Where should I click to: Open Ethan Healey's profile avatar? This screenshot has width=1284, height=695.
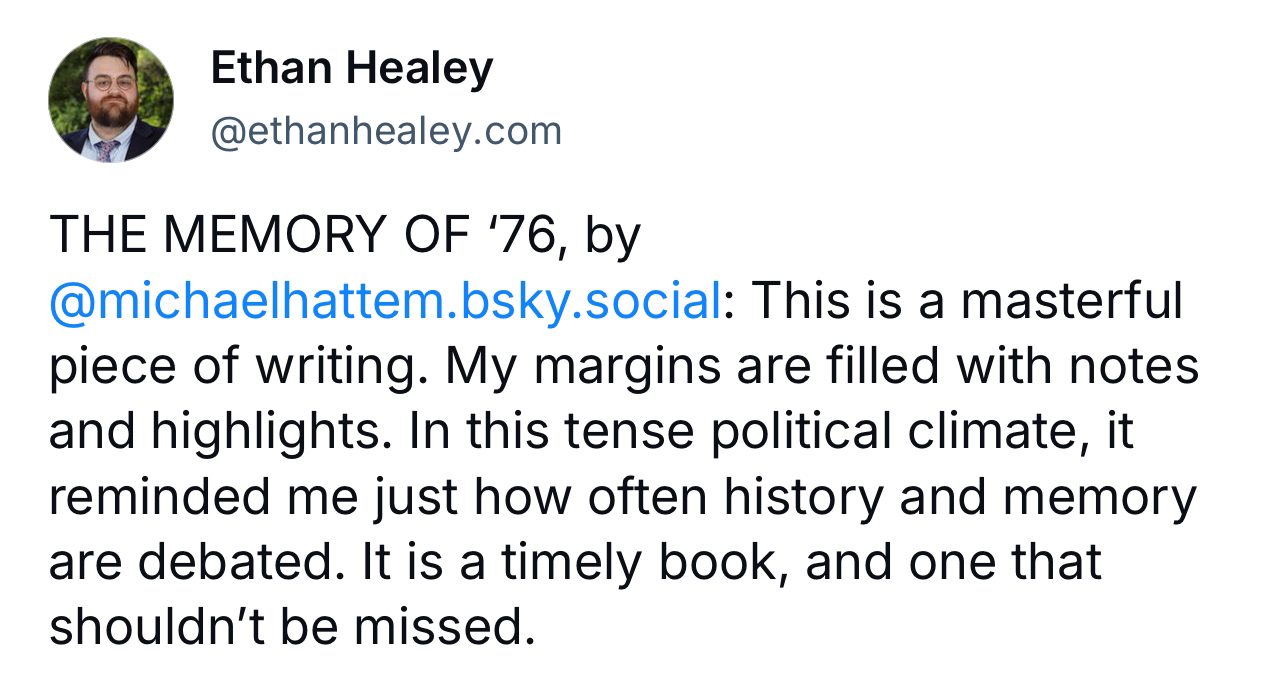click(110, 100)
